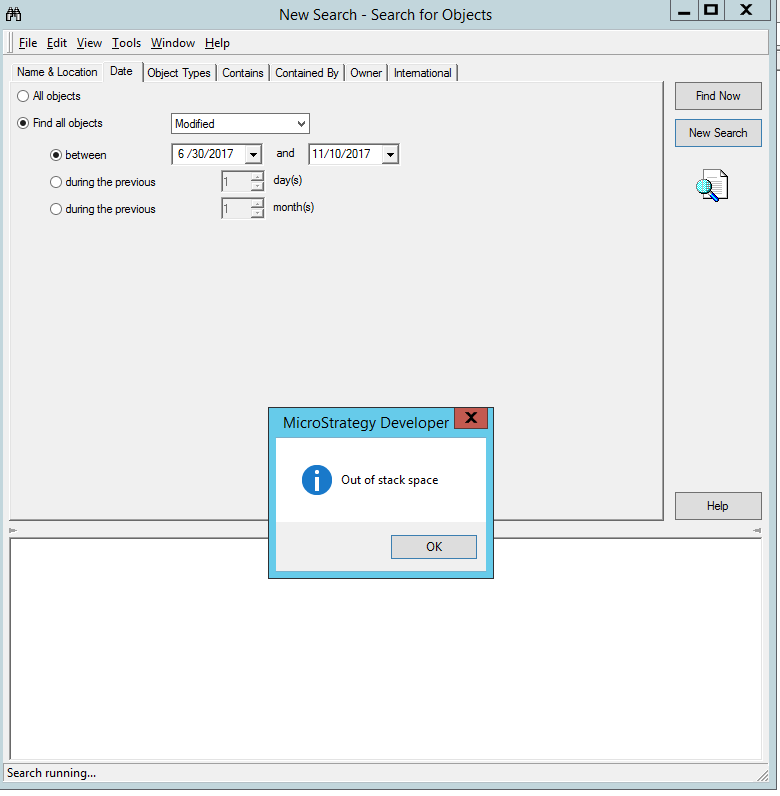
Task: Click the New Search button
Action: click(718, 133)
